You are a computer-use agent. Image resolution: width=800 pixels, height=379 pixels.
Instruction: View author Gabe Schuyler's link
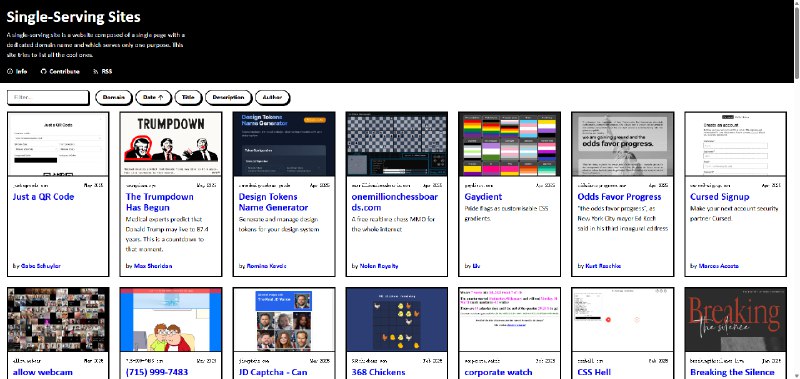(x=41, y=266)
